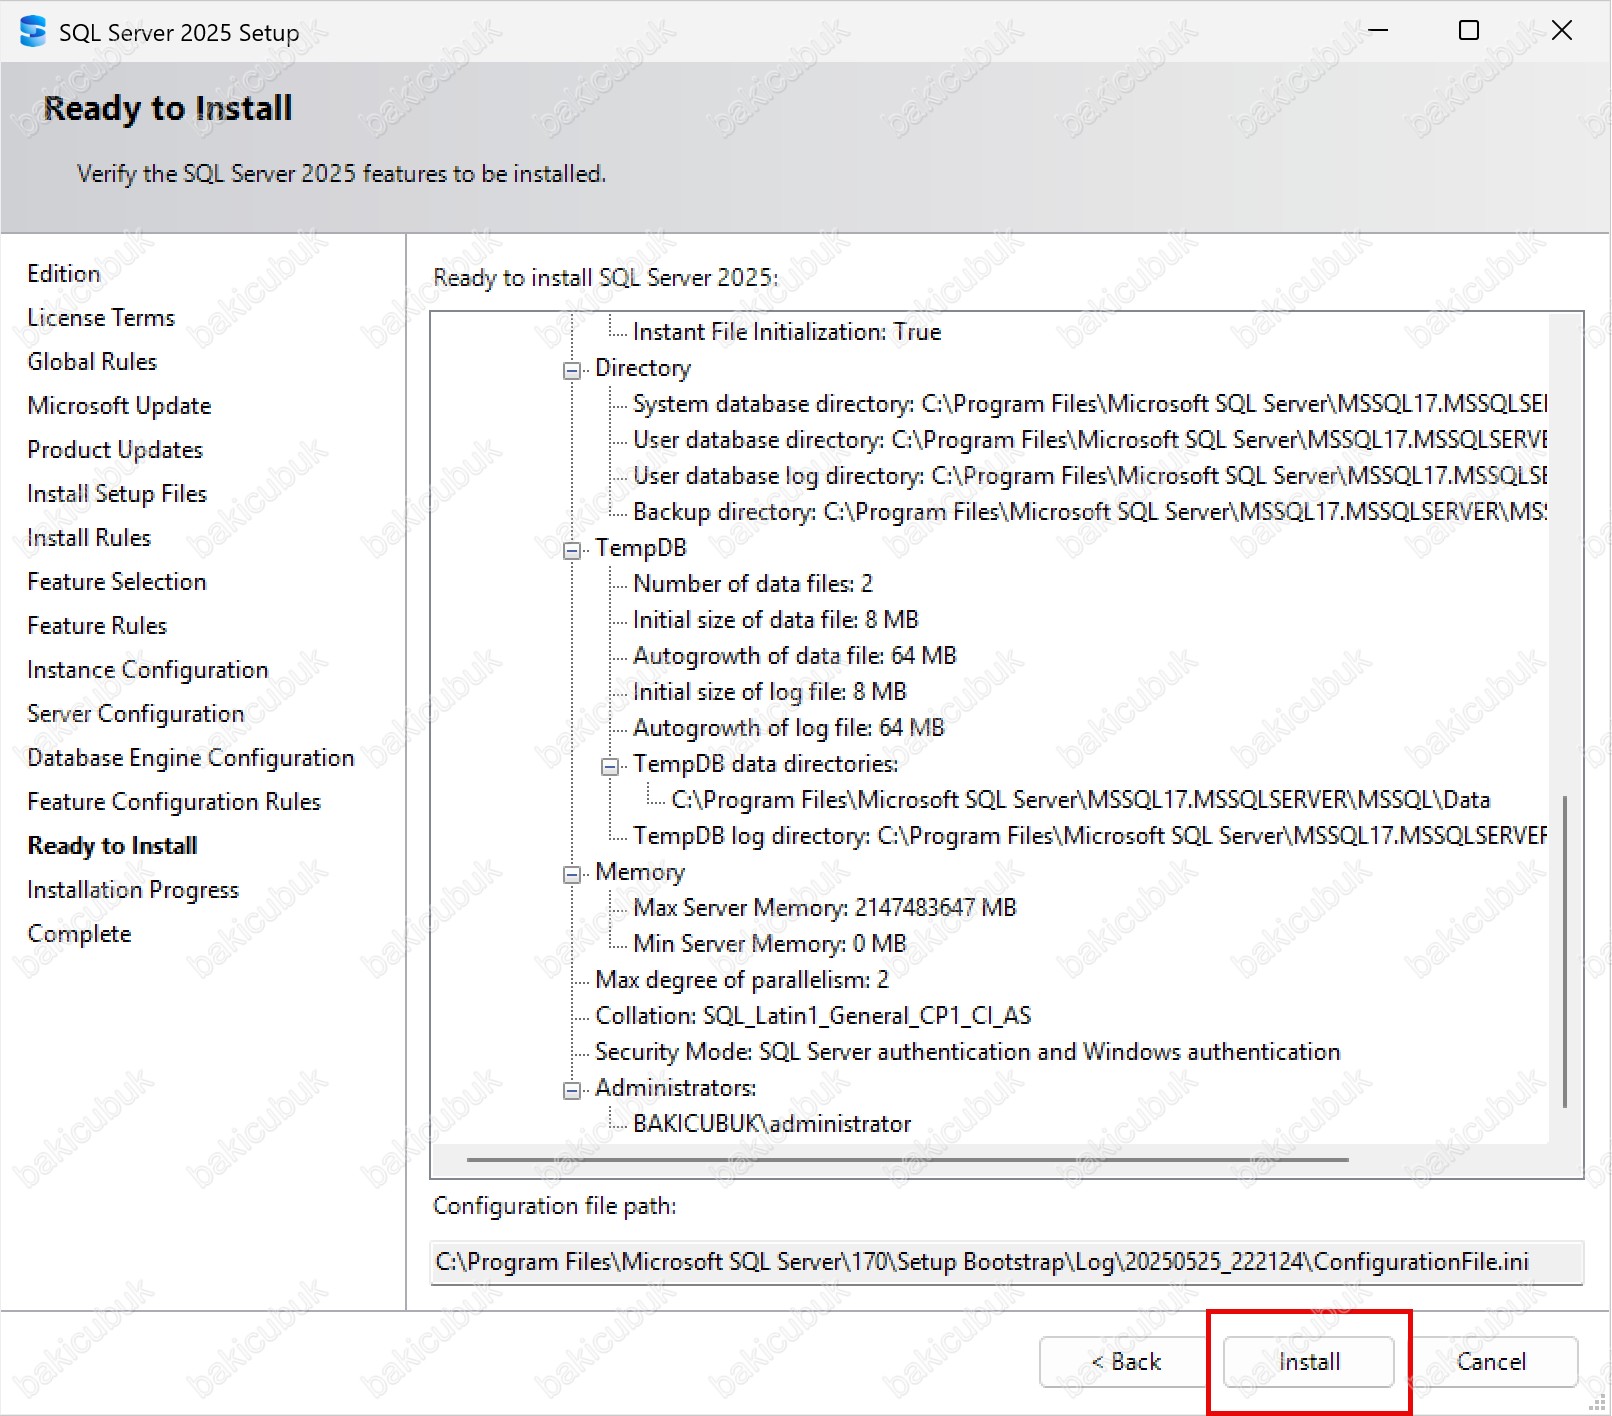Select Install Rules step
1612x1416 pixels.
coord(89,537)
